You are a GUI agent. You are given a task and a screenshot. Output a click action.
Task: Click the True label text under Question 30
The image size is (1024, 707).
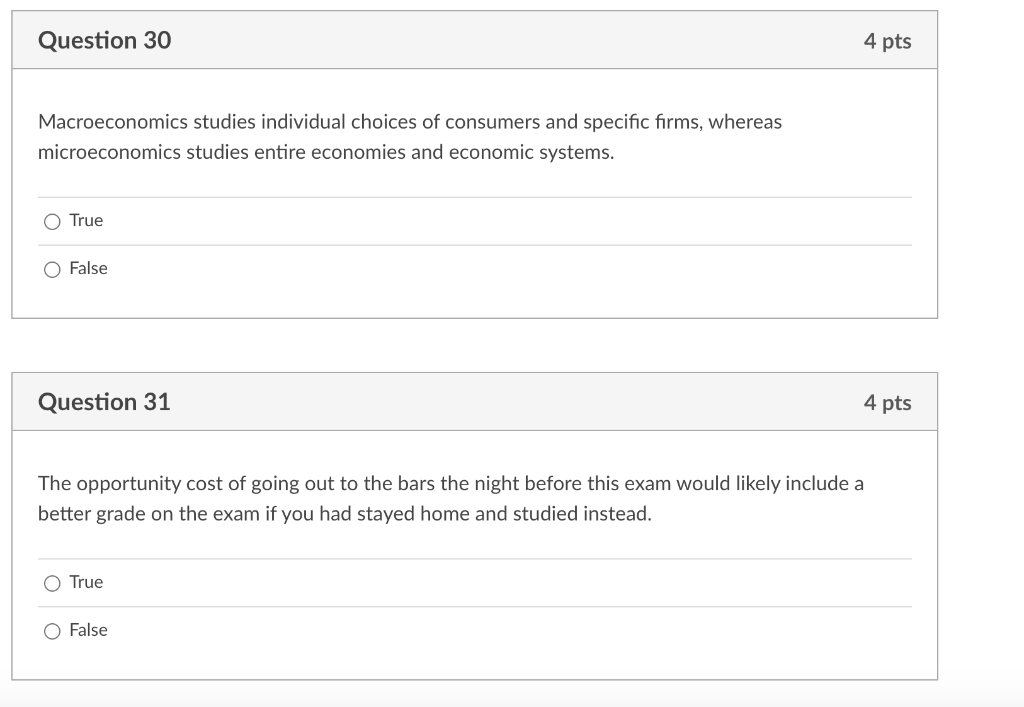click(86, 221)
